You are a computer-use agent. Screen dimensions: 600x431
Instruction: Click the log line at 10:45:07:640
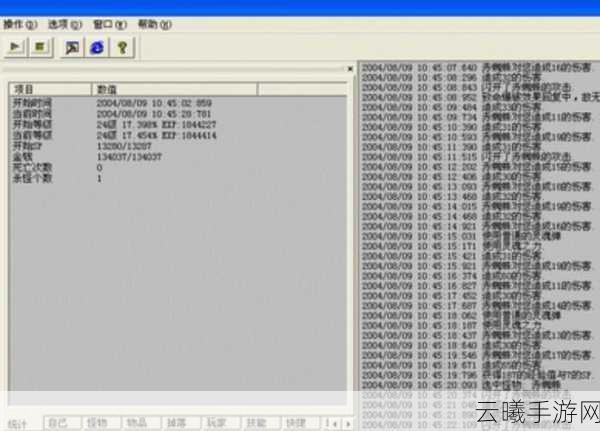pos(477,68)
